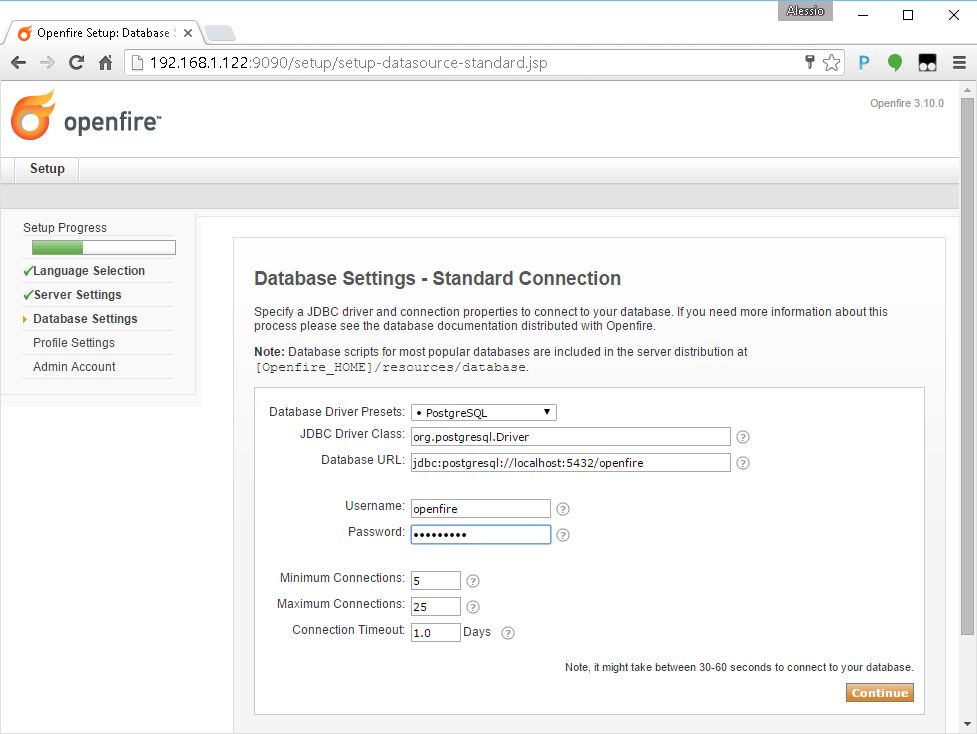Viewport: 977px width, 734px height.
Task: Click help icon next to JDBC Driver Class
Action: click(742, 437)
